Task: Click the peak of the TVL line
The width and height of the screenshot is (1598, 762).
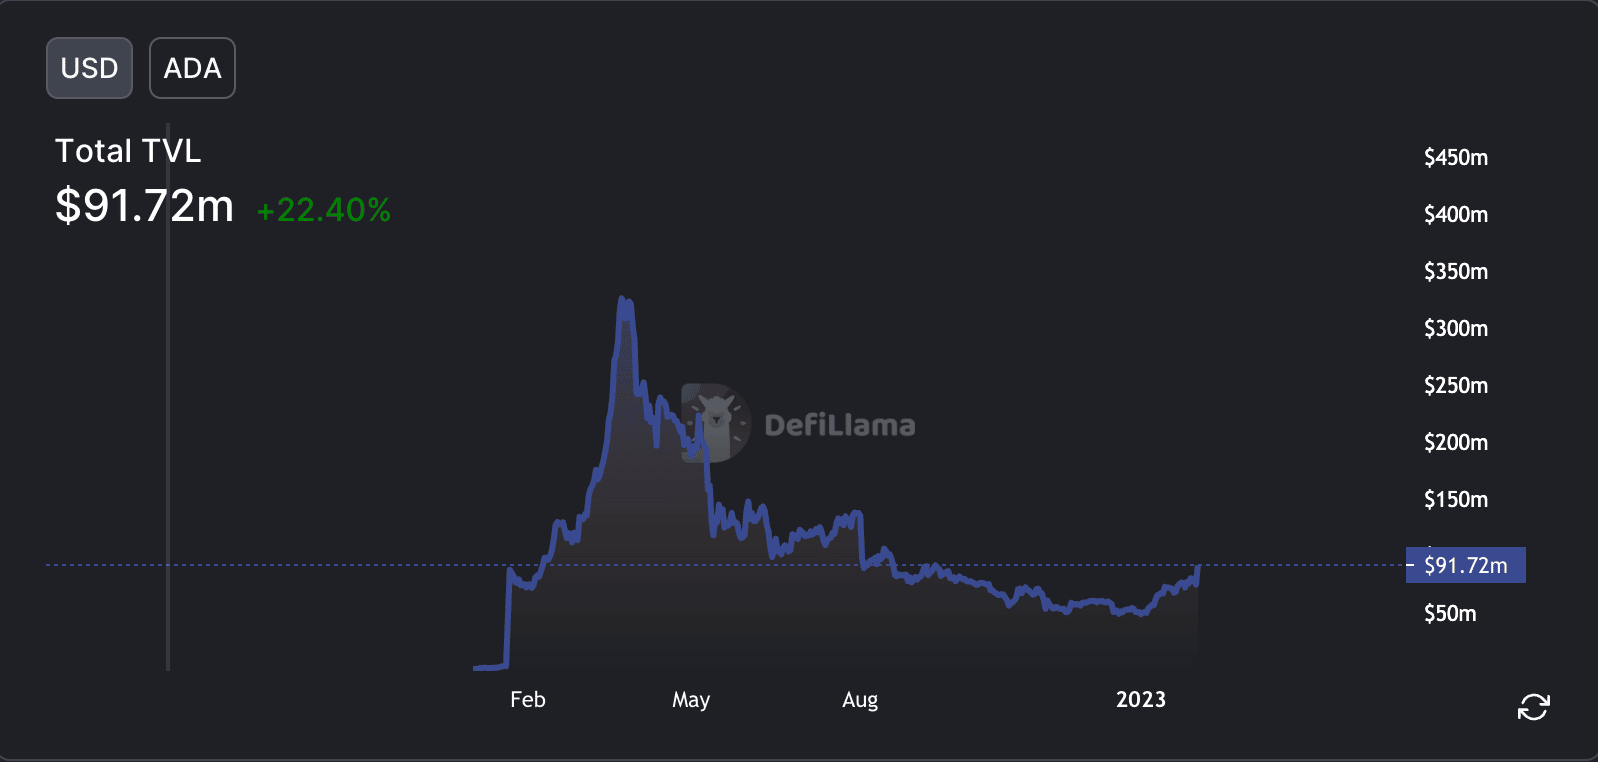Action: [622, 298]
